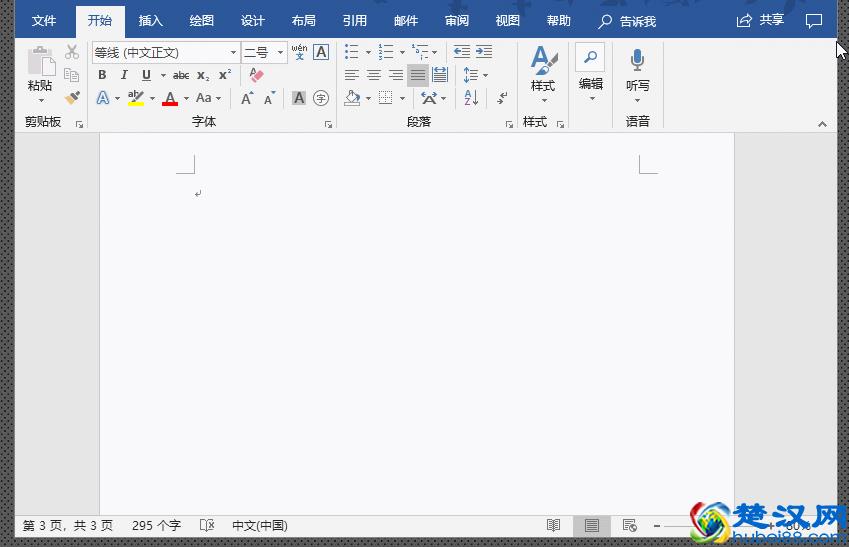Click the Distributed alignment icon
849x547 pixels.
(440, 75)
